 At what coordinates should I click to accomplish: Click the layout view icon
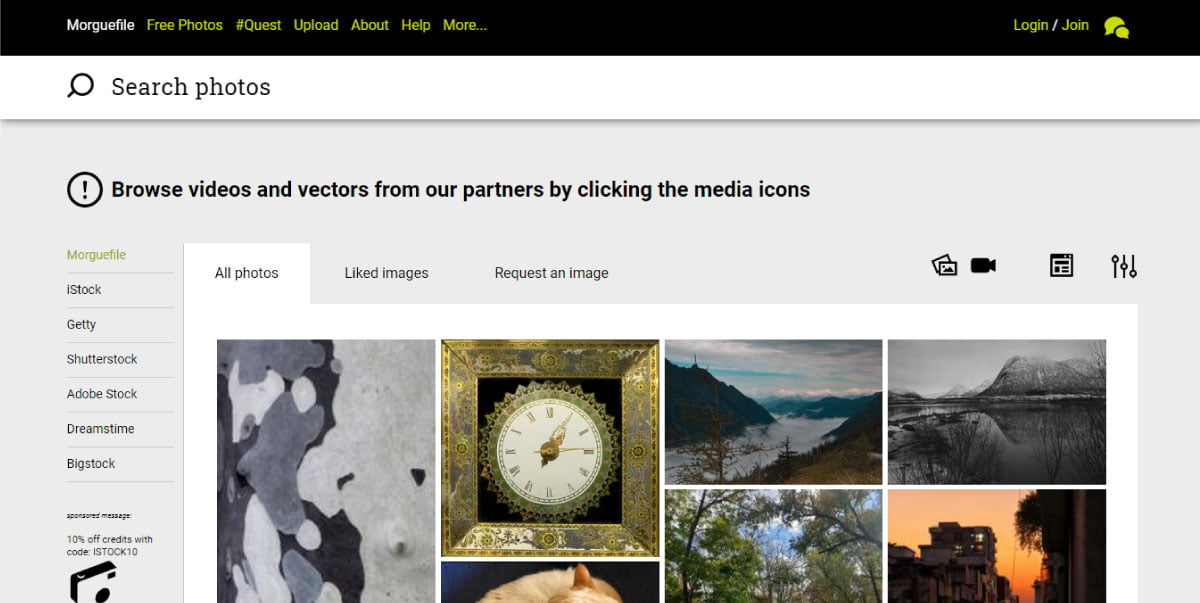1061,265
